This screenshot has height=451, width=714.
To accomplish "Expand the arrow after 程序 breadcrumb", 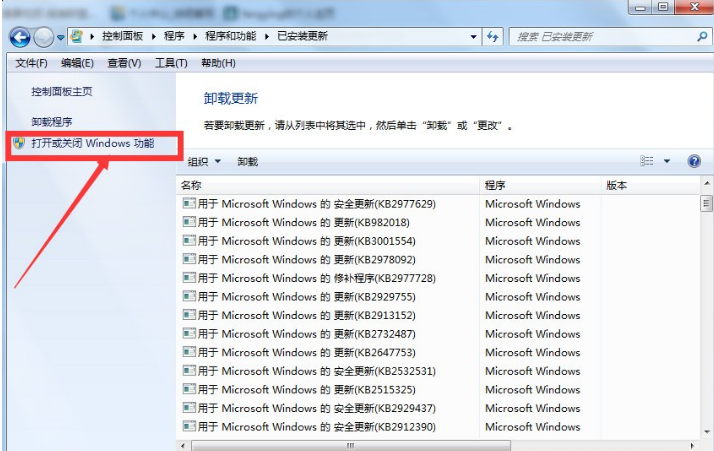I will point(195,36).
